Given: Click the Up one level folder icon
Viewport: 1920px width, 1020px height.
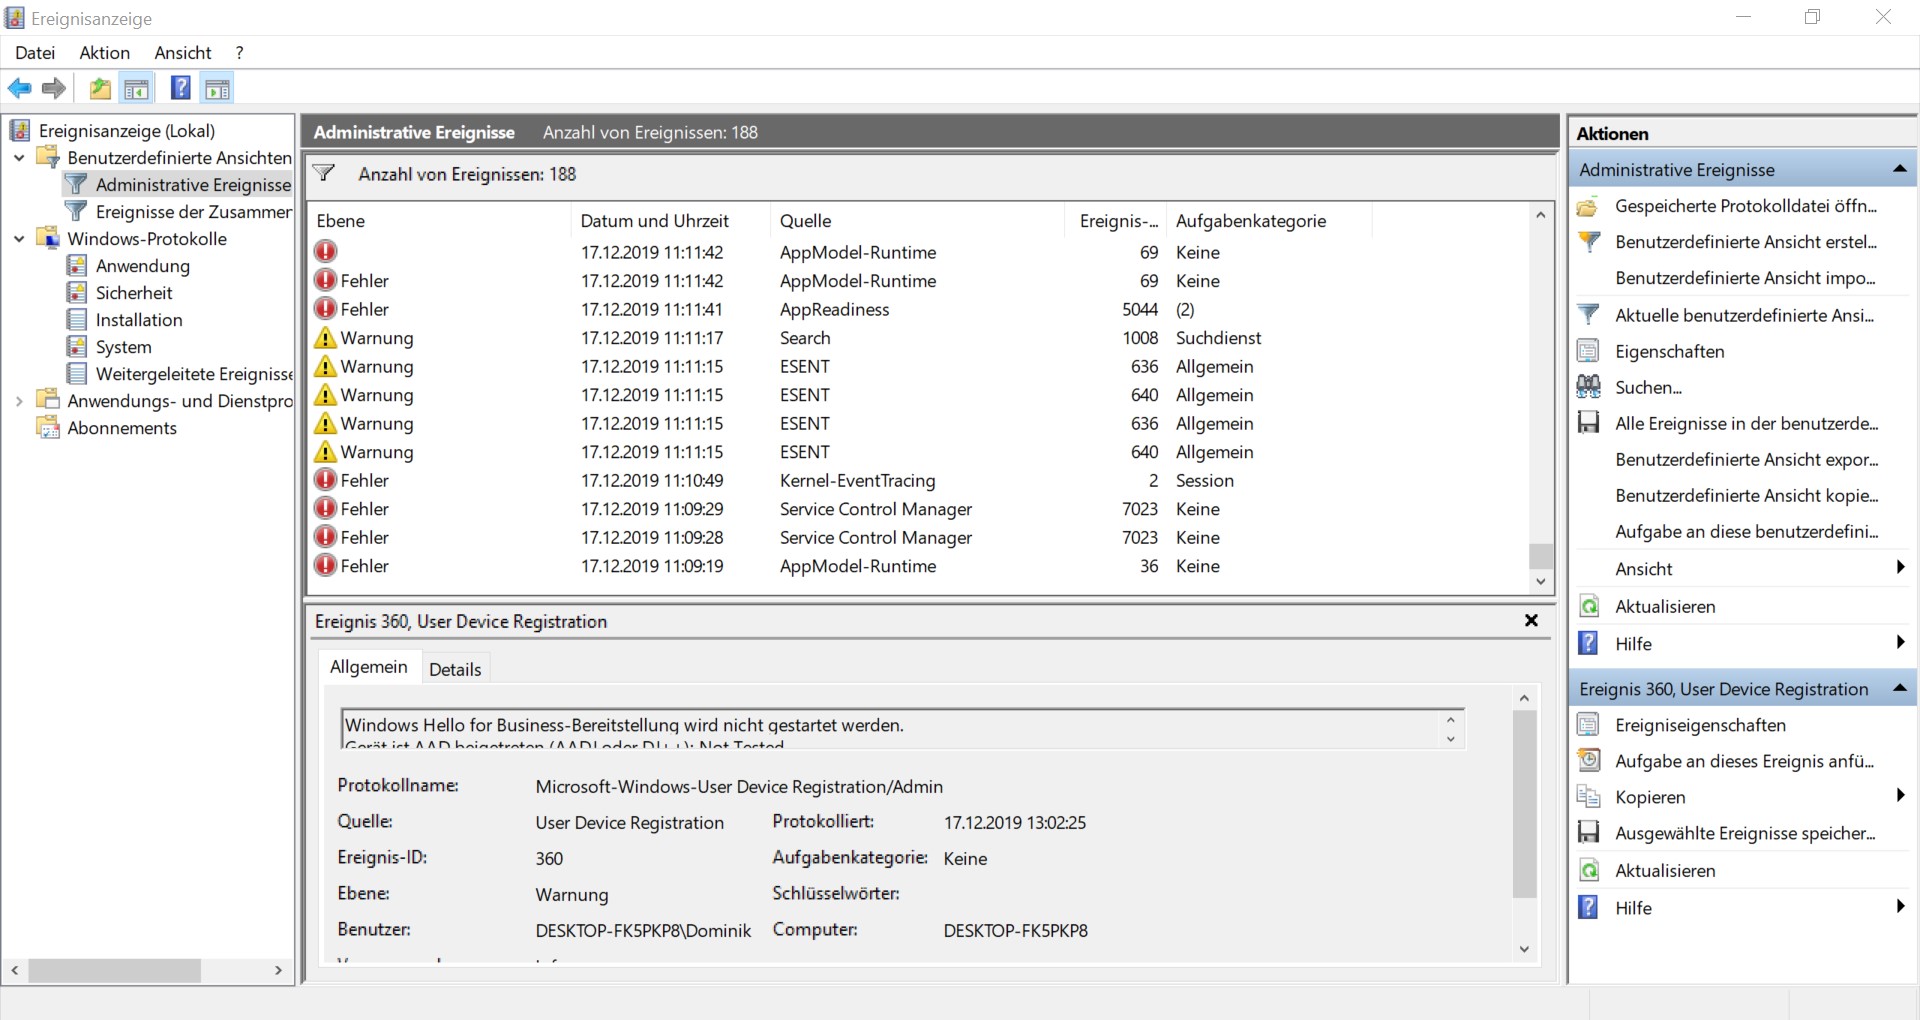Looking at the screenshot, I should point(100,89).
